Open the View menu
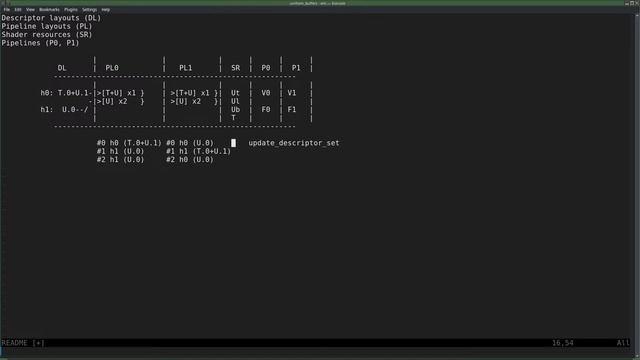Image resolution: width=640 pixels, height=360 pixels. [x=30, y=9]
